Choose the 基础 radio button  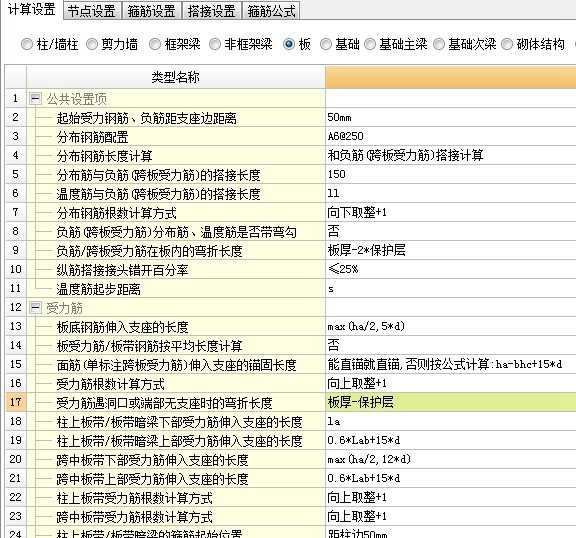pos(325,44)
